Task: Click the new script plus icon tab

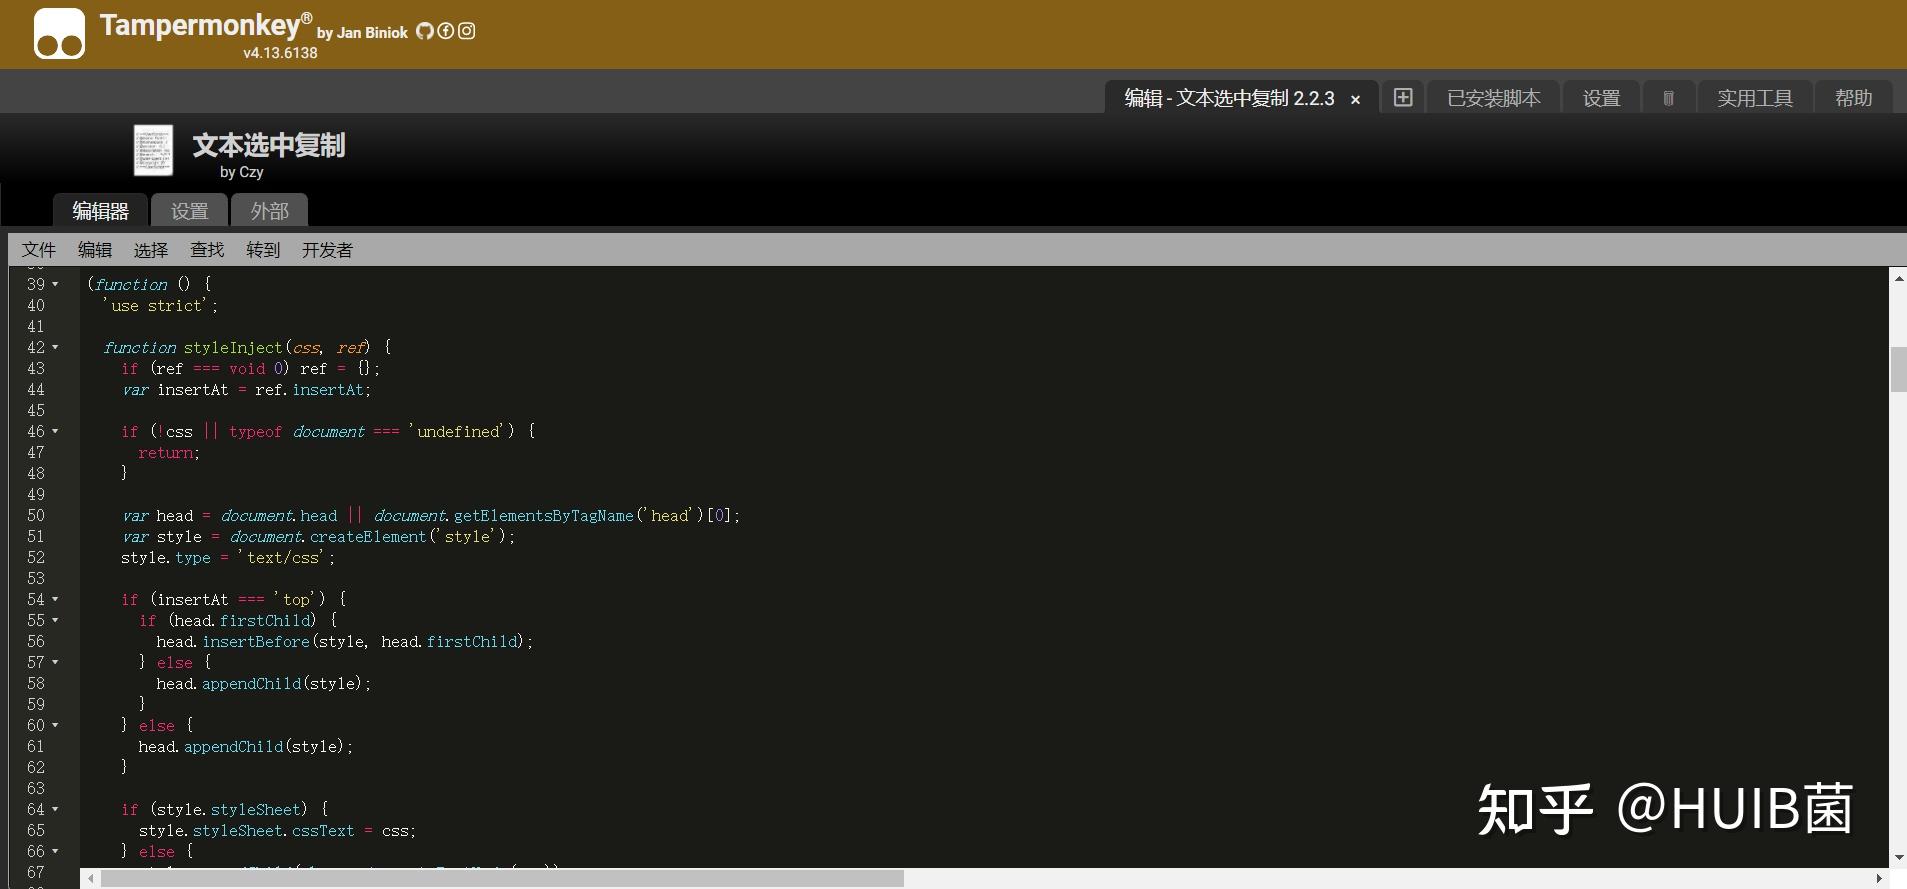Action: click(1403, 97)
